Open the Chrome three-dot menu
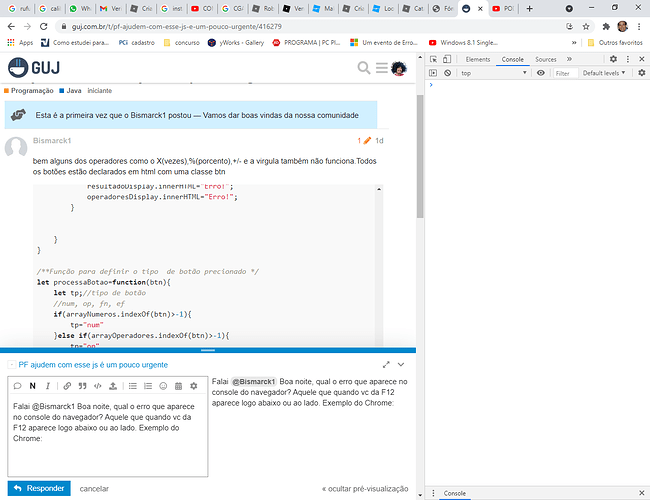The width and height of the screenshot is (650, 500). coord(639,27)
